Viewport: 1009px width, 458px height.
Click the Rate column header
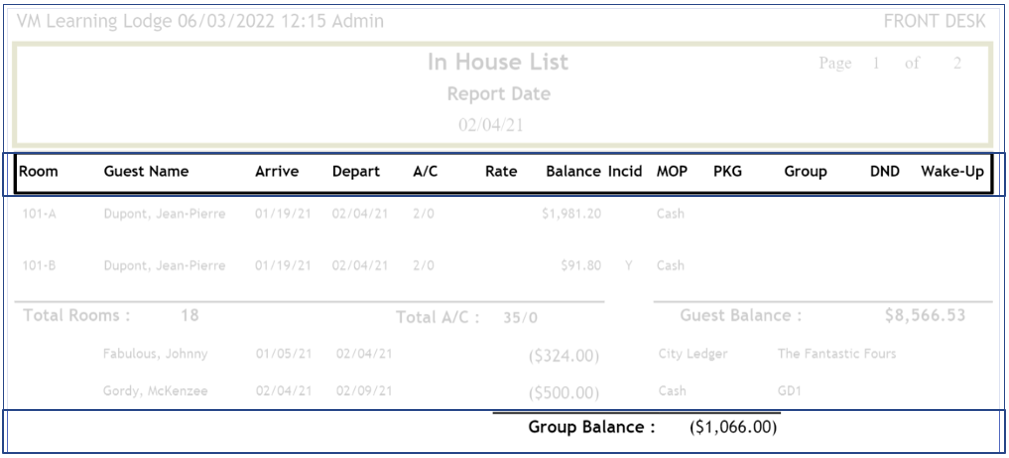(x=500, y=172)
